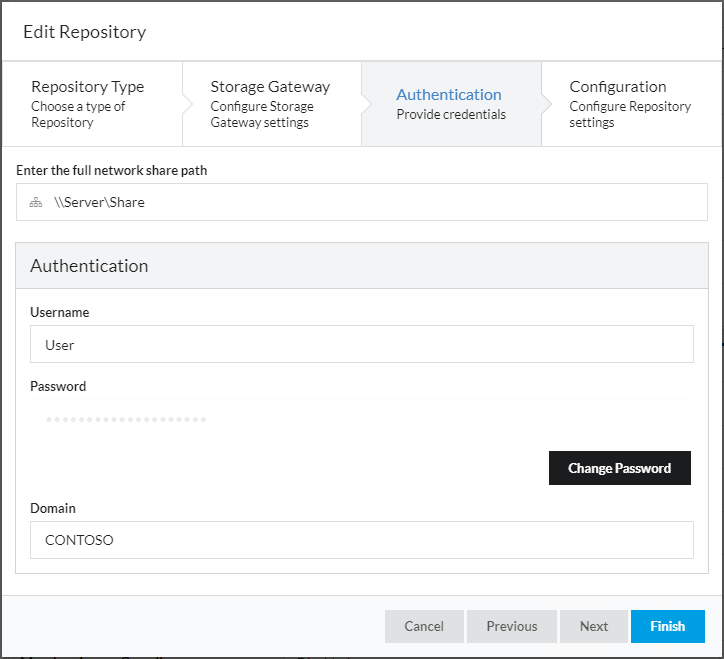The width and height of the screenshot is (724, 659).
Task: Switch to the Configuration step
Action: pos(630,104)
